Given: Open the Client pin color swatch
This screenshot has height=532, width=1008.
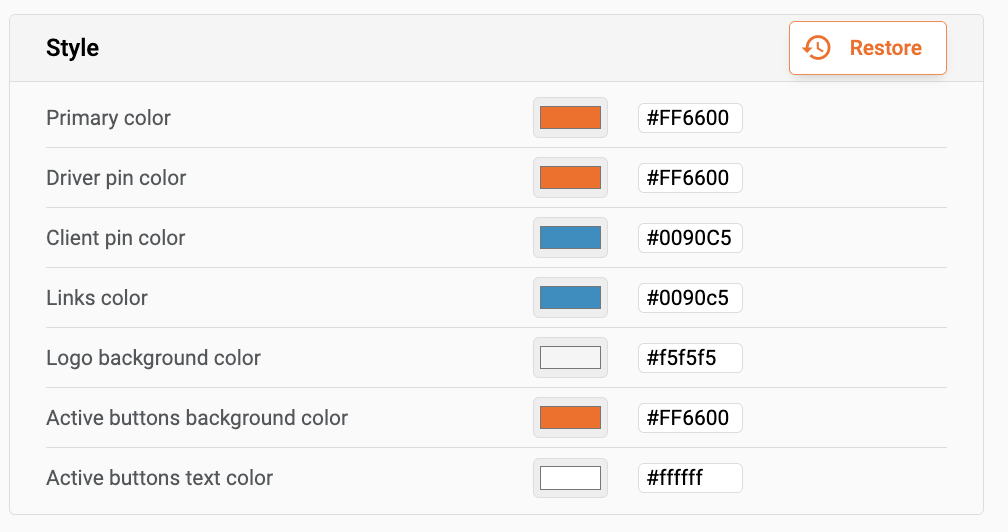Looking at the screenshot, I should 570,238.
